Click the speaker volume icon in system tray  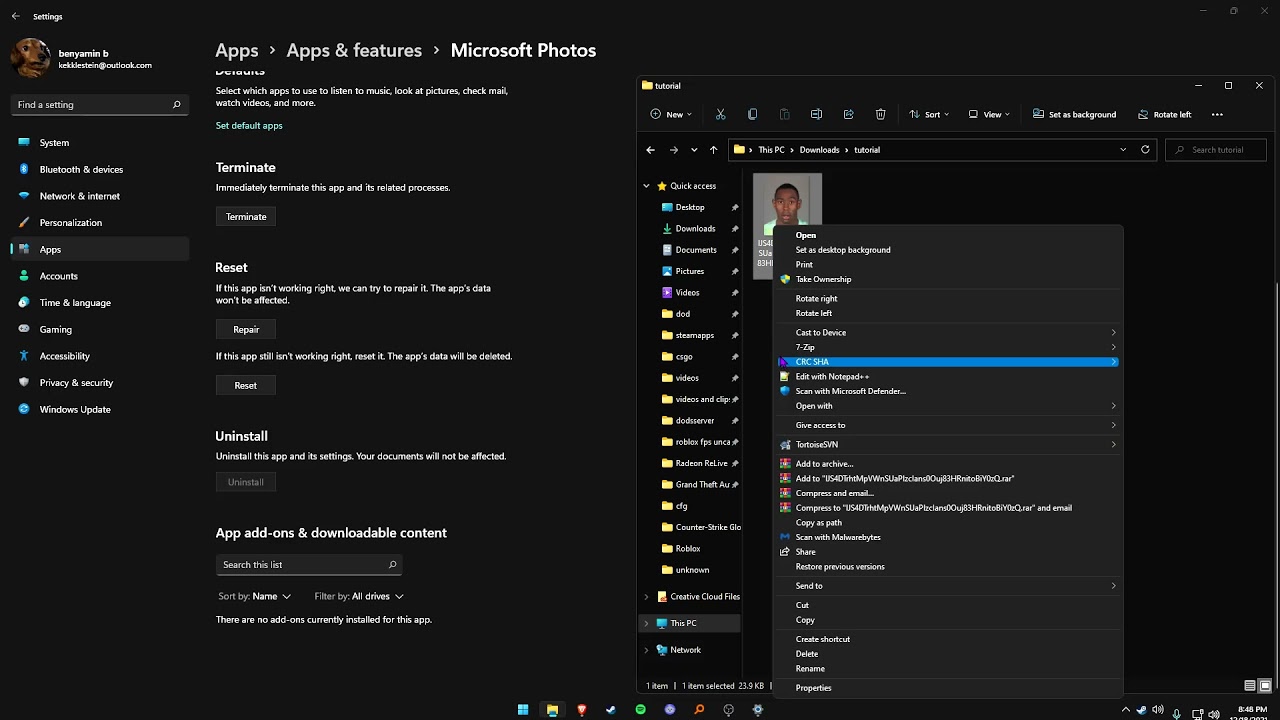[x=1158, y=711]
